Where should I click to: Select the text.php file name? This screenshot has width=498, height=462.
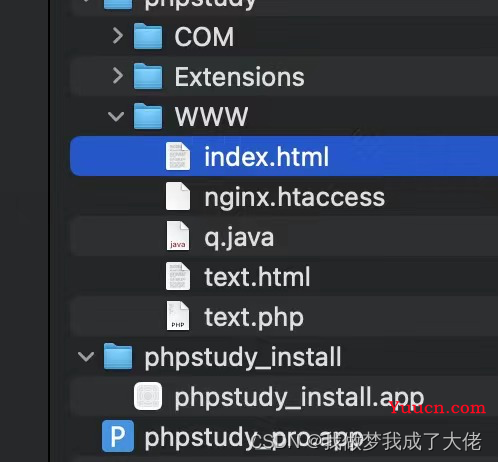click(254, 318)
